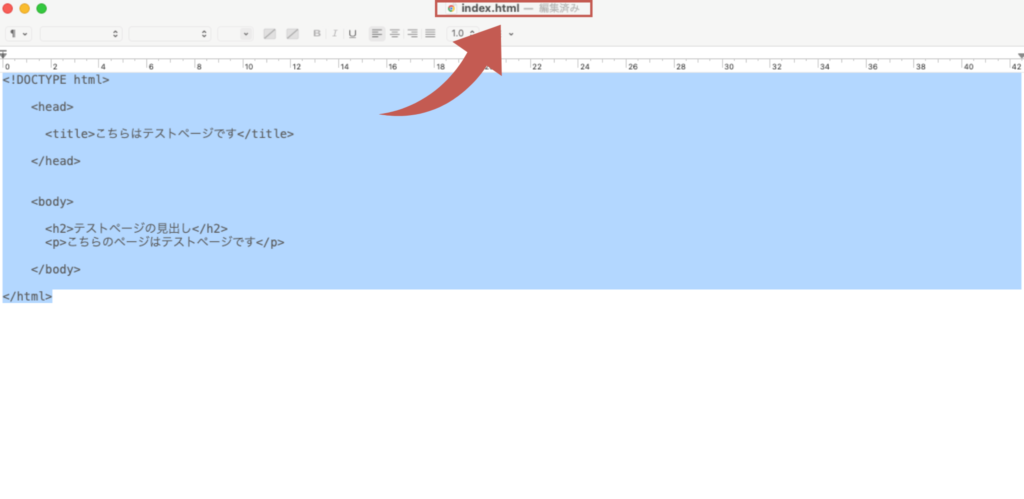This screenshot has height=499, width=1024.
Task: Open the paragraph styles menu
Action: [19, 33]
